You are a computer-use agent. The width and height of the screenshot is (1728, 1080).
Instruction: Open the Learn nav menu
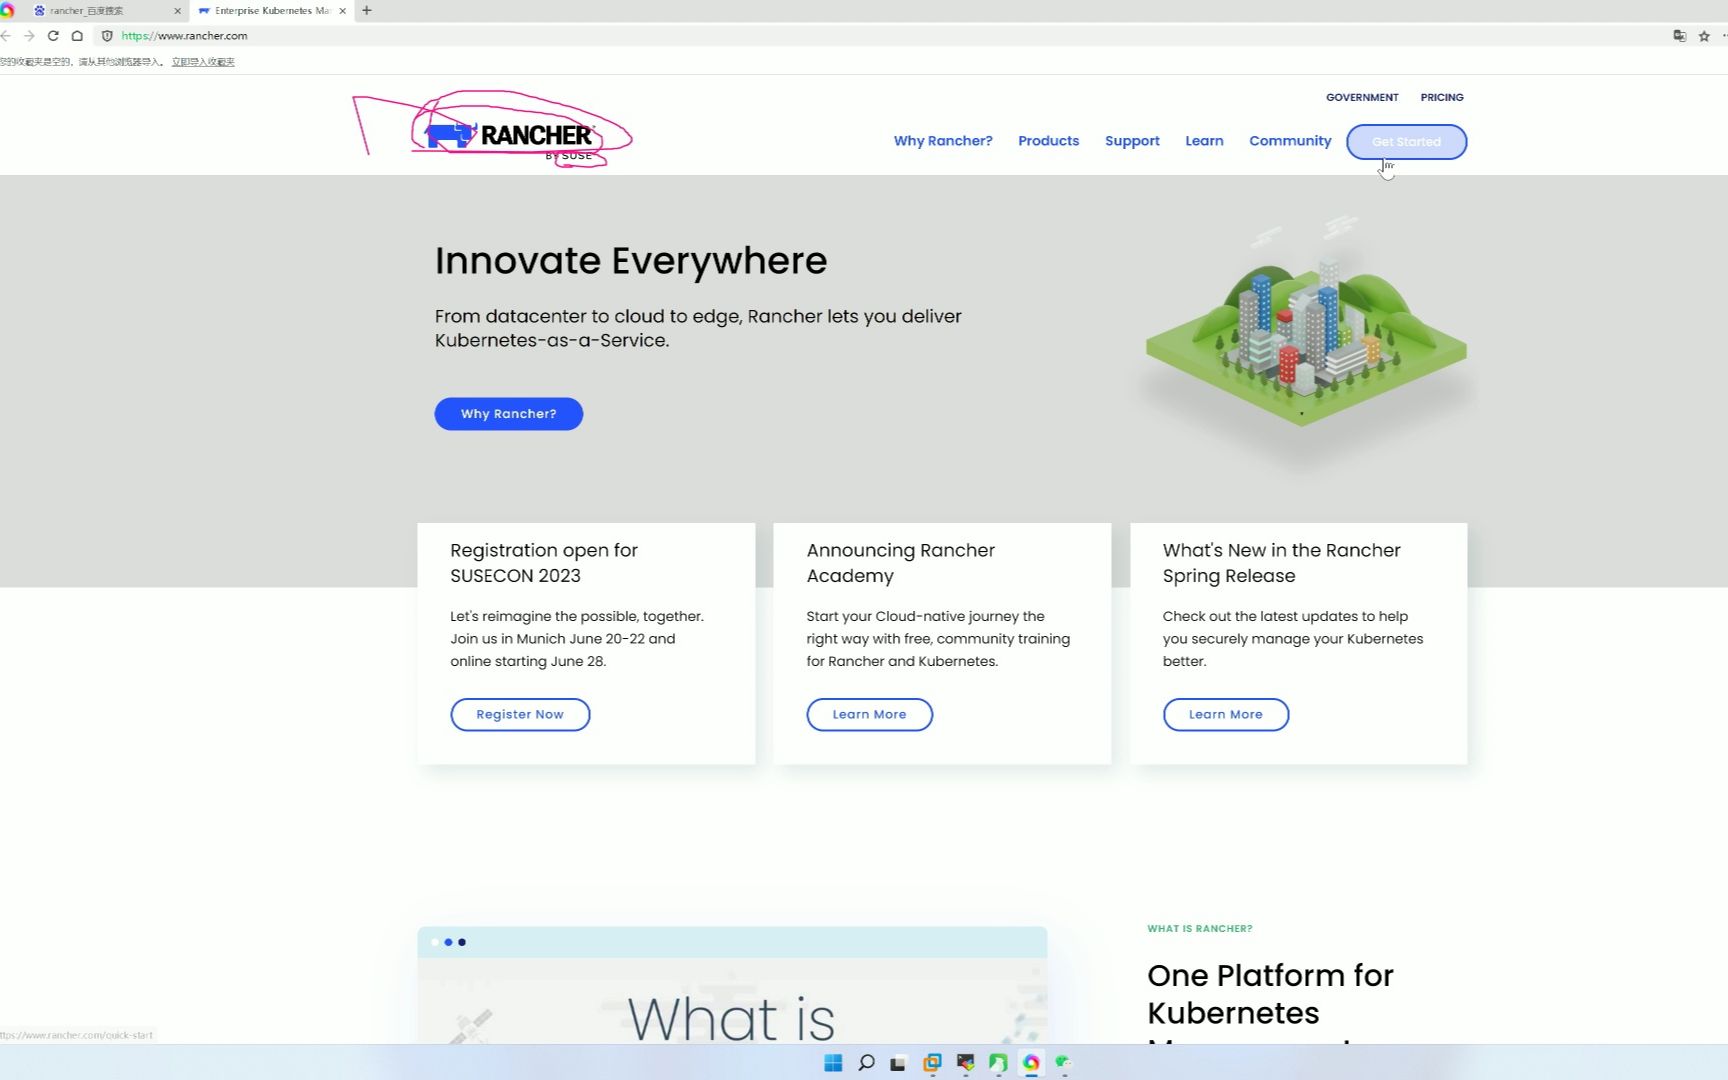(x=1204, y=141)
